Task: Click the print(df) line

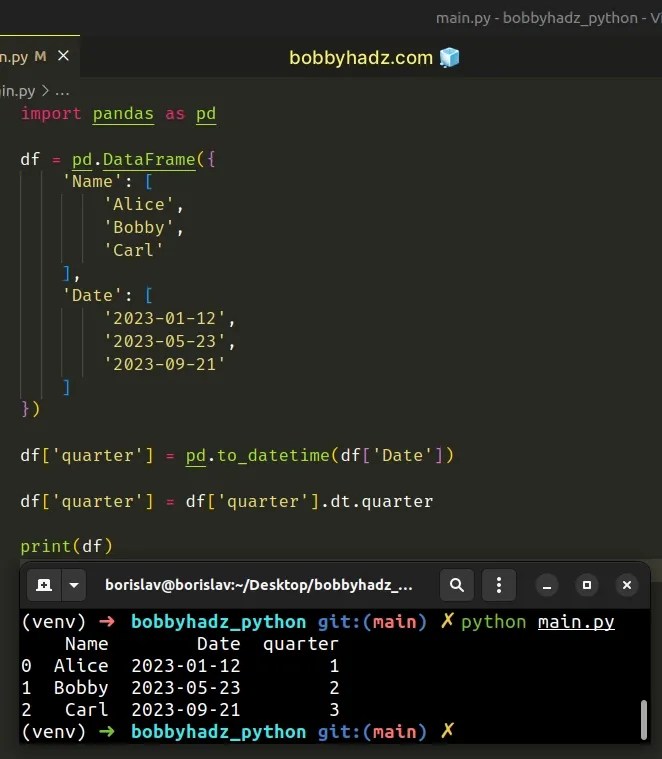Action: (x=66, y=546)
